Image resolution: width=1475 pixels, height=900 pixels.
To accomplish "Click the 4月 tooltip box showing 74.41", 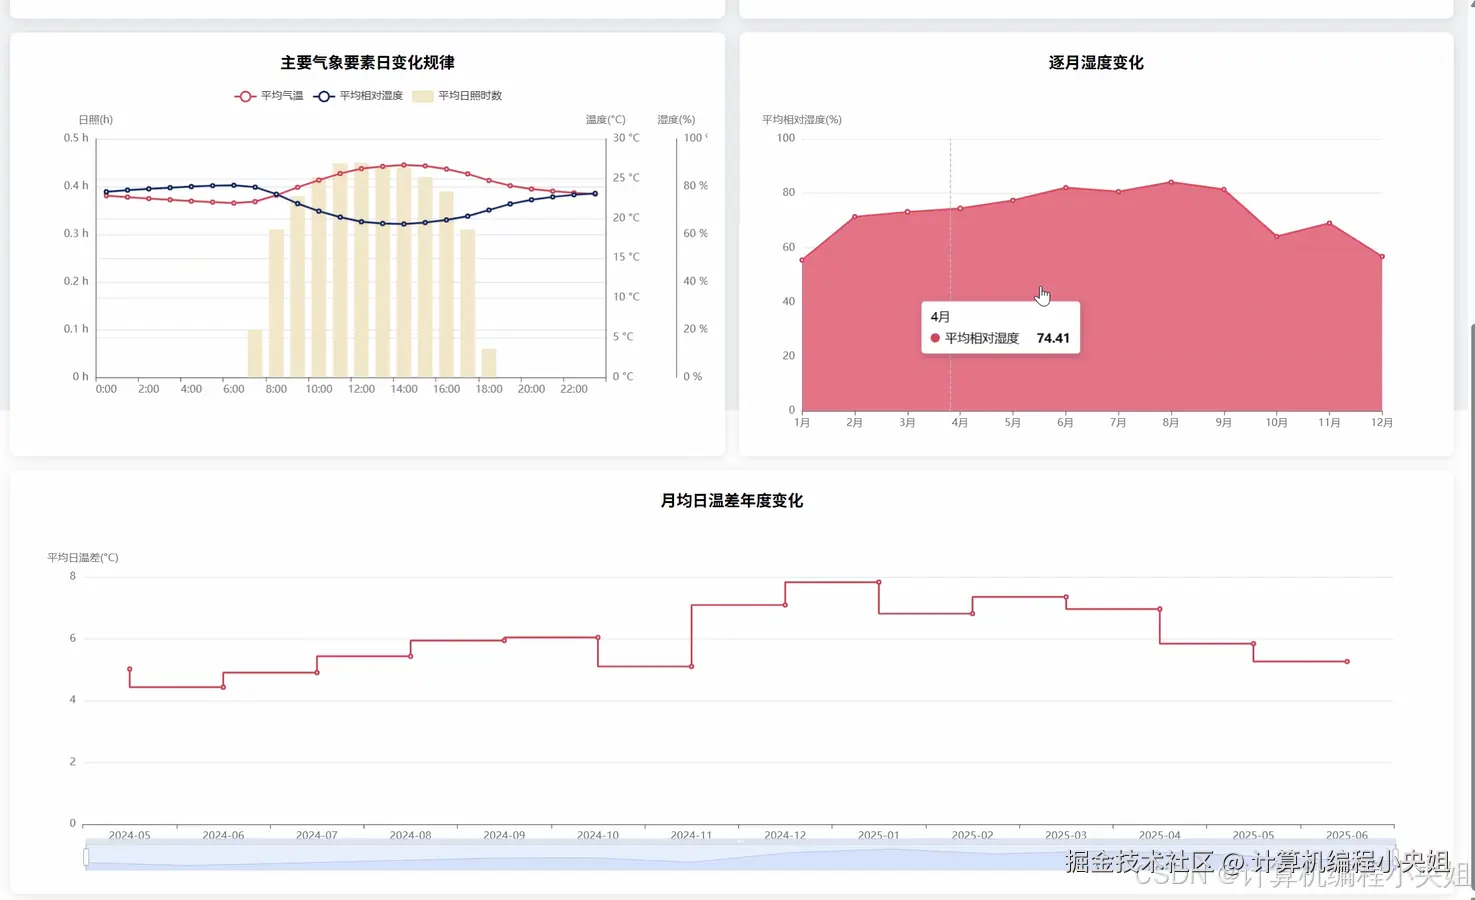I will tap(1000, 328).
